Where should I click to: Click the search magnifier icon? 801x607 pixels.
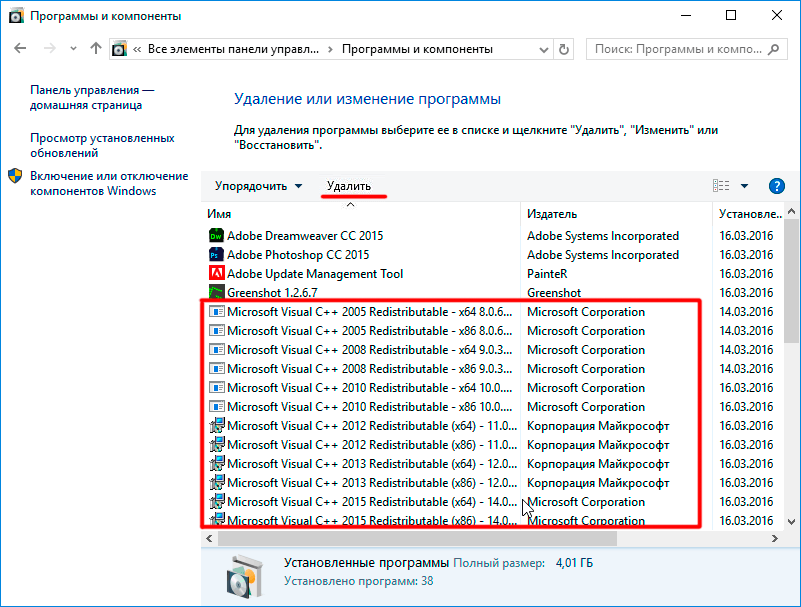pos(774,49)
